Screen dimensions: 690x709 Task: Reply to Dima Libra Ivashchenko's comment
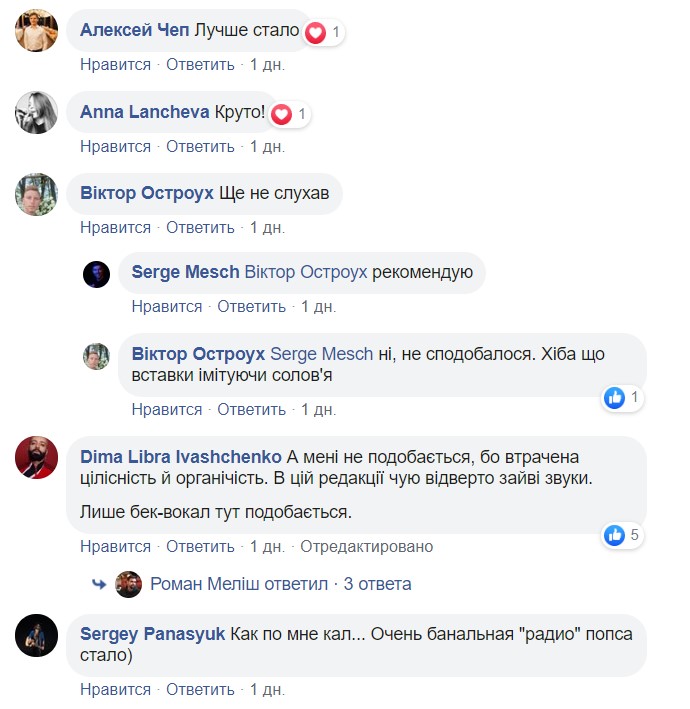coord(200,547)
